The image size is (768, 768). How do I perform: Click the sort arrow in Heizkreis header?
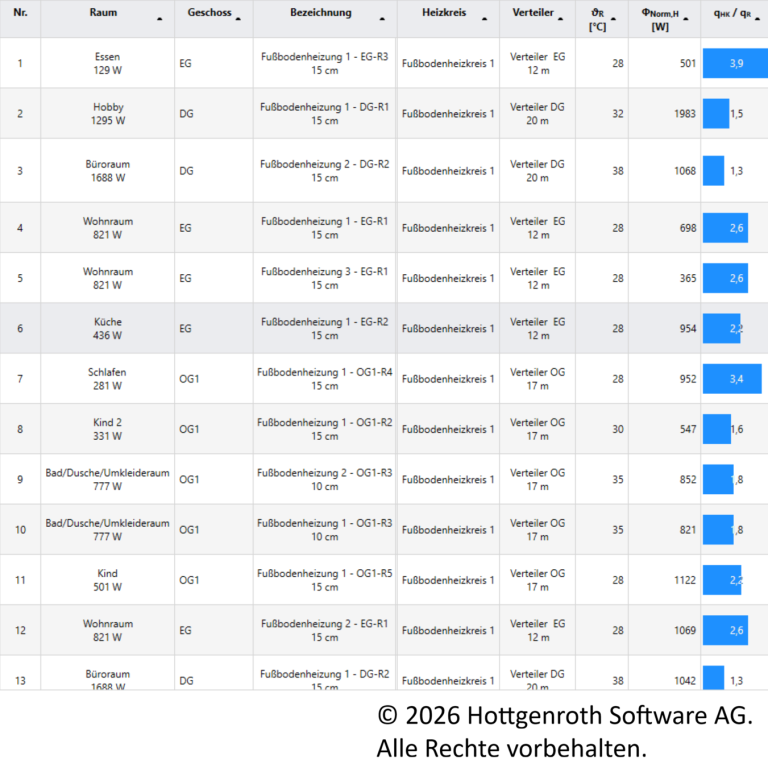click(485, 19)
